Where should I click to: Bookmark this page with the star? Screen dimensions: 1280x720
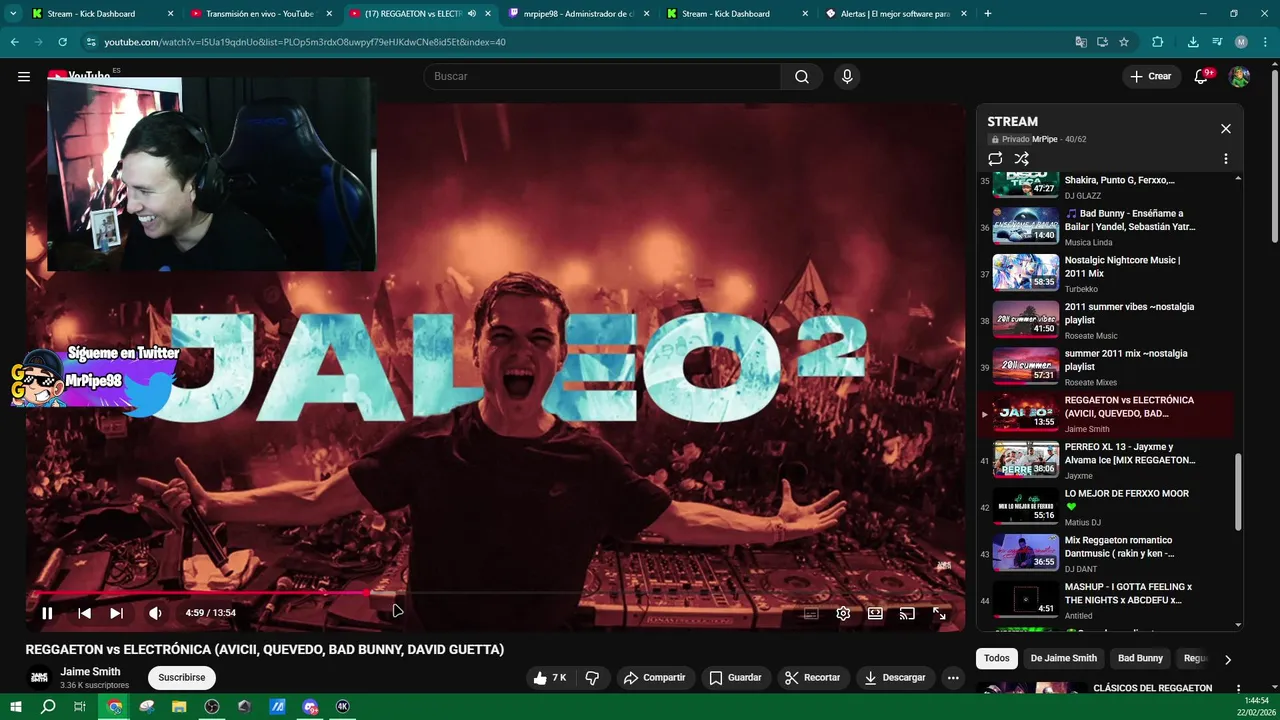[x=1124, y=42]
